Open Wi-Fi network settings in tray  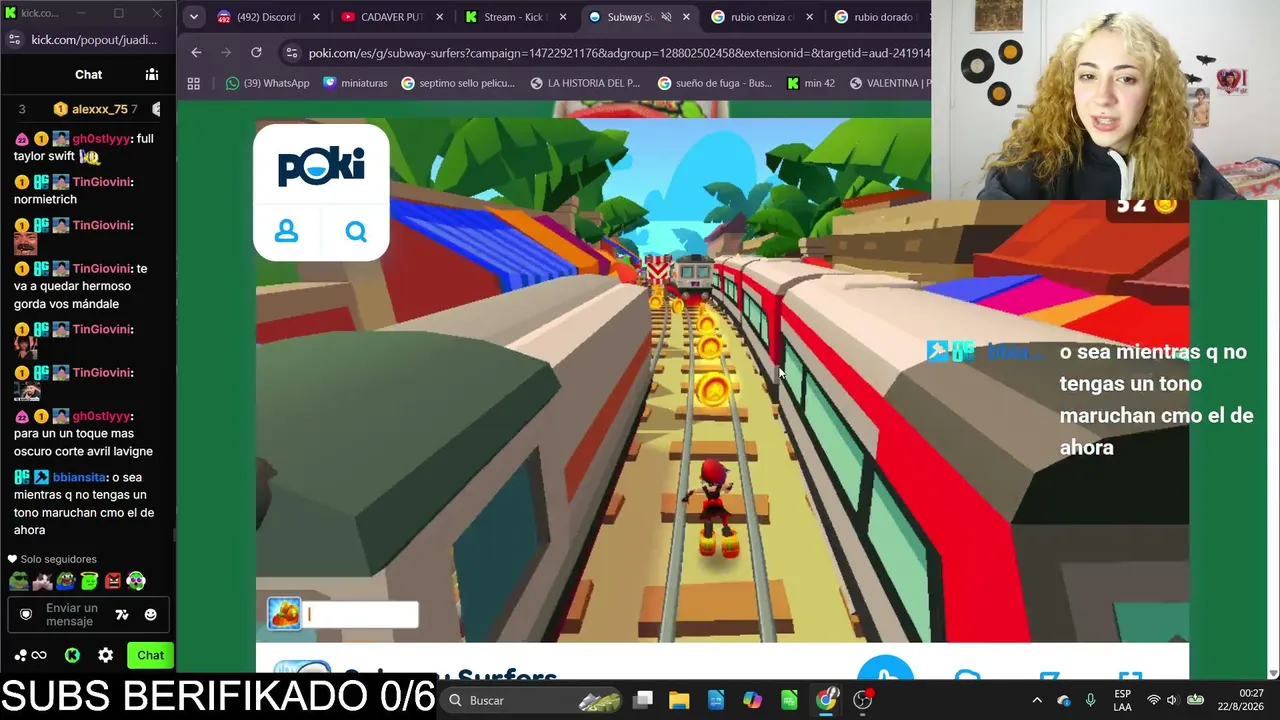click(x=1153, y=700)
